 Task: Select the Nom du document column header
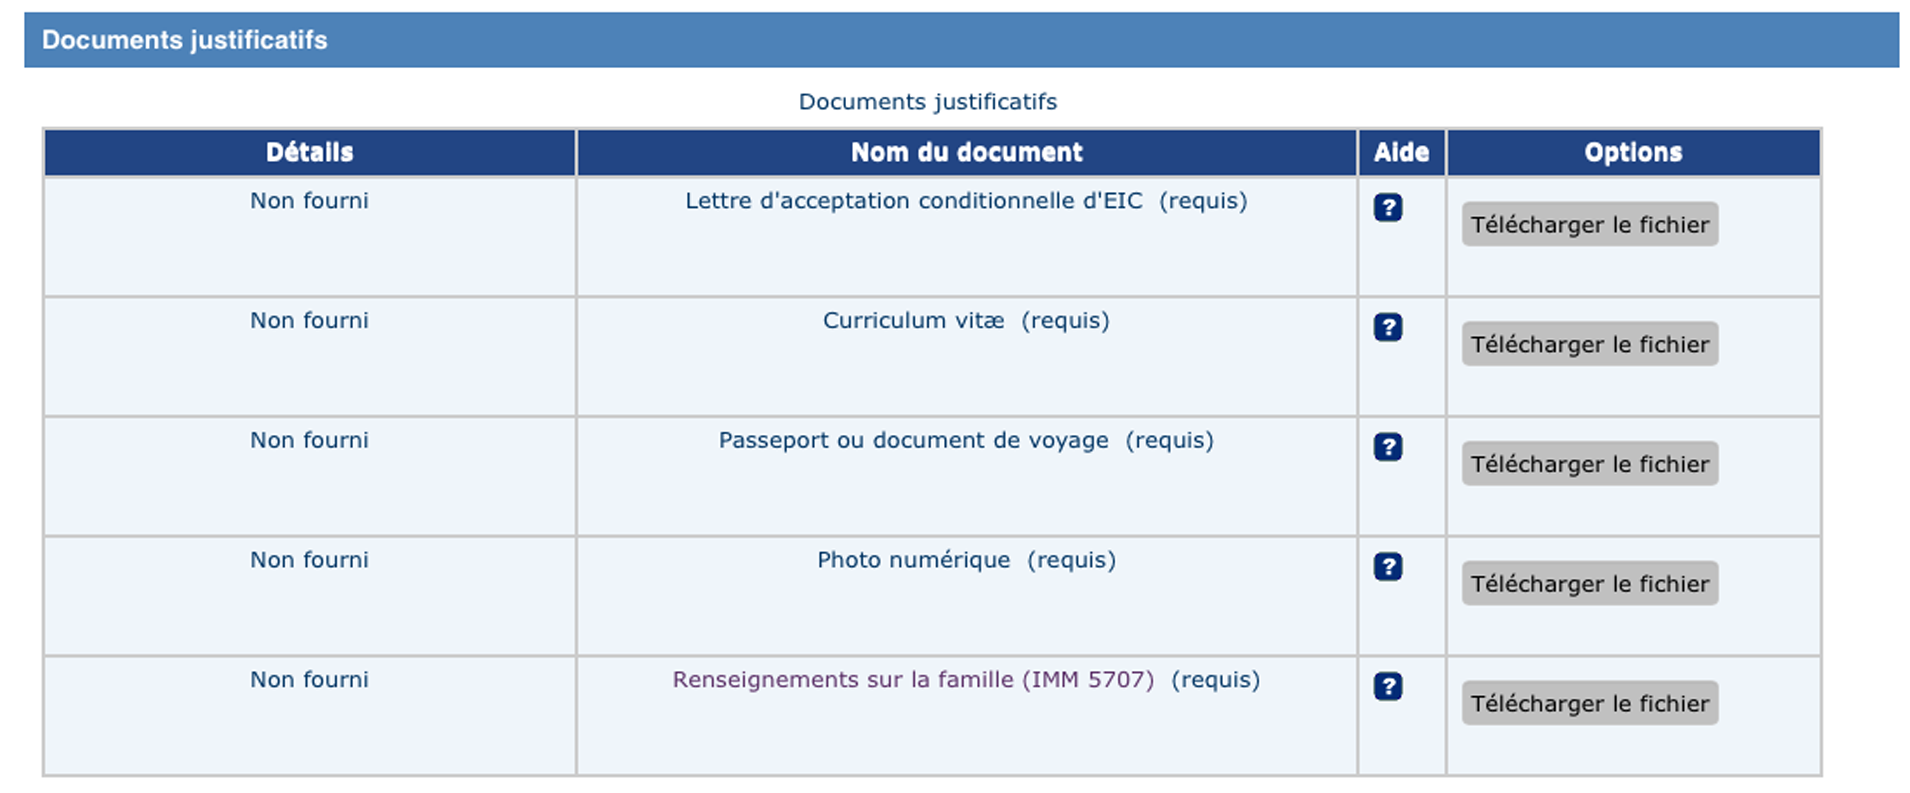tap(966, 152)
